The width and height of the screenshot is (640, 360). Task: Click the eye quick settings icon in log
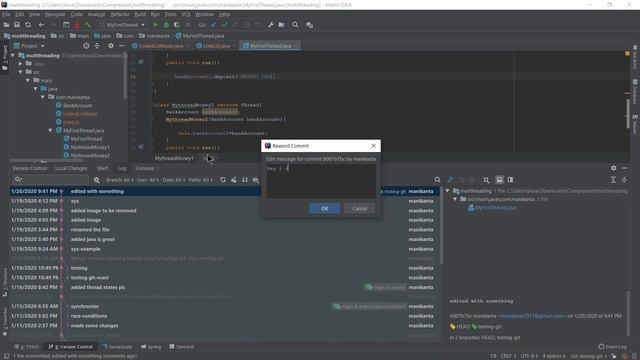tap(256, 180)
